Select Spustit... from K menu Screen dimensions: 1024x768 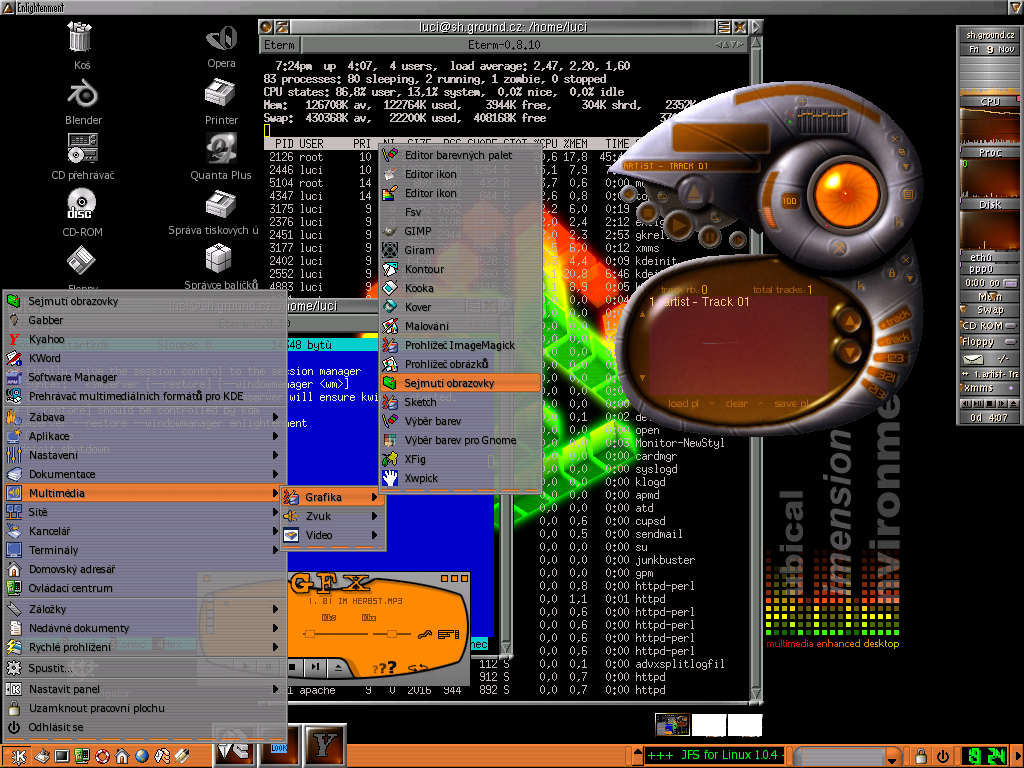(145, 667)
